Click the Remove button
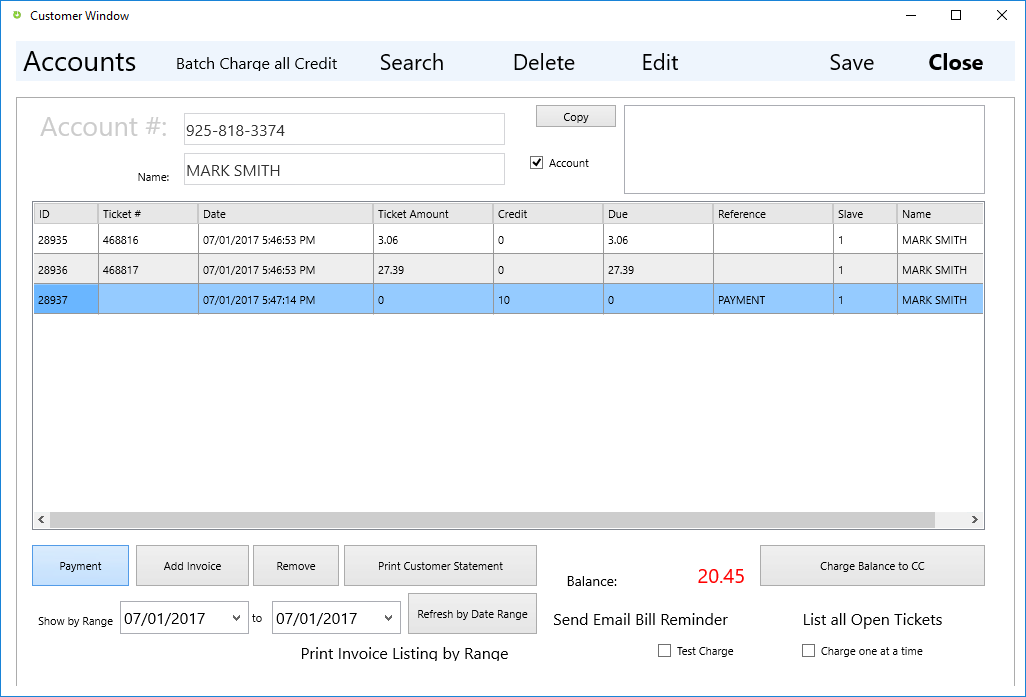The image size is (1026, 697). (x=296, y=565)
